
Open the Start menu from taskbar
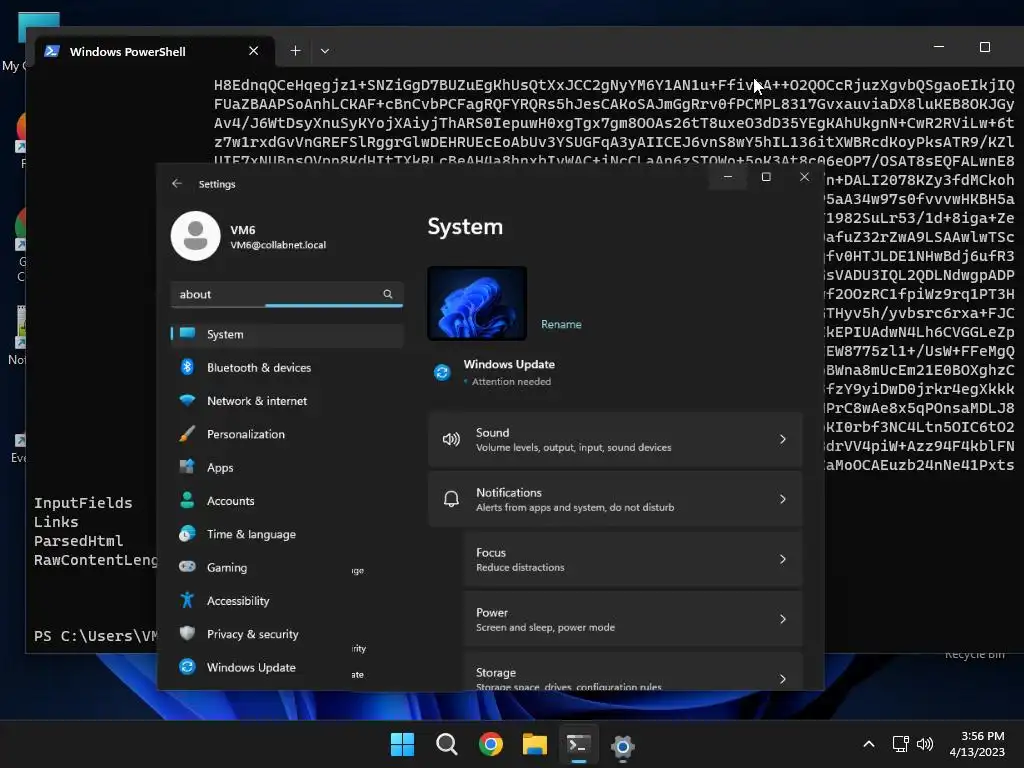[402, 744]
